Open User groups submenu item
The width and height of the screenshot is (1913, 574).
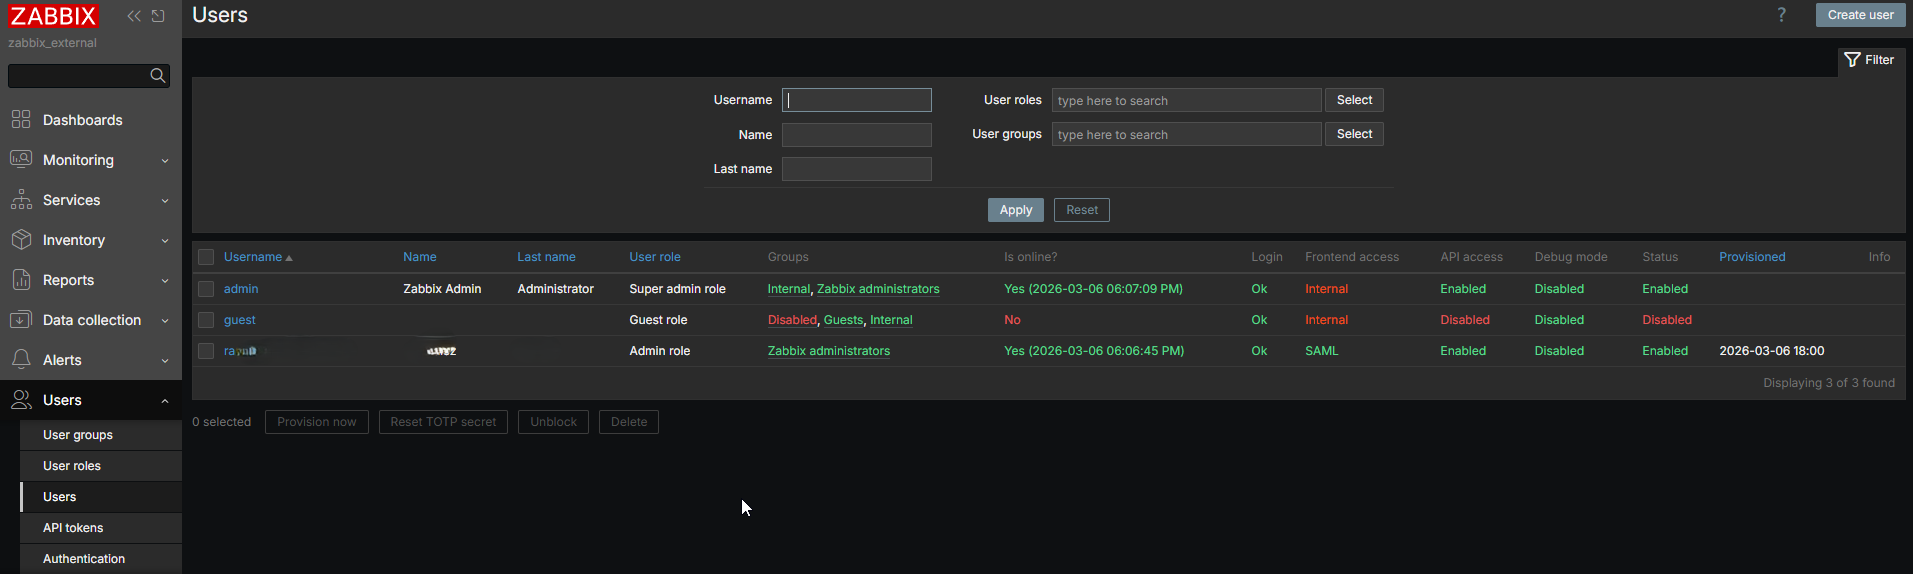[x=78, y=435]
